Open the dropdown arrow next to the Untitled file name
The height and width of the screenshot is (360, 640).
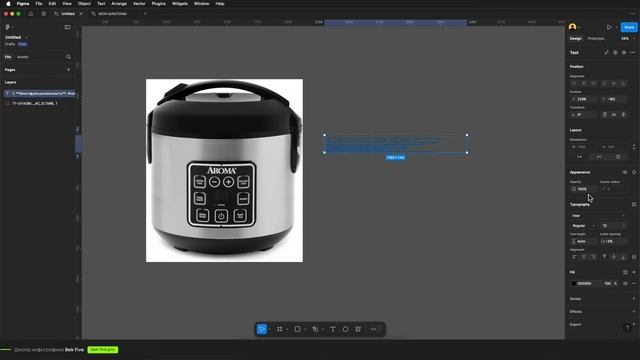27,37
